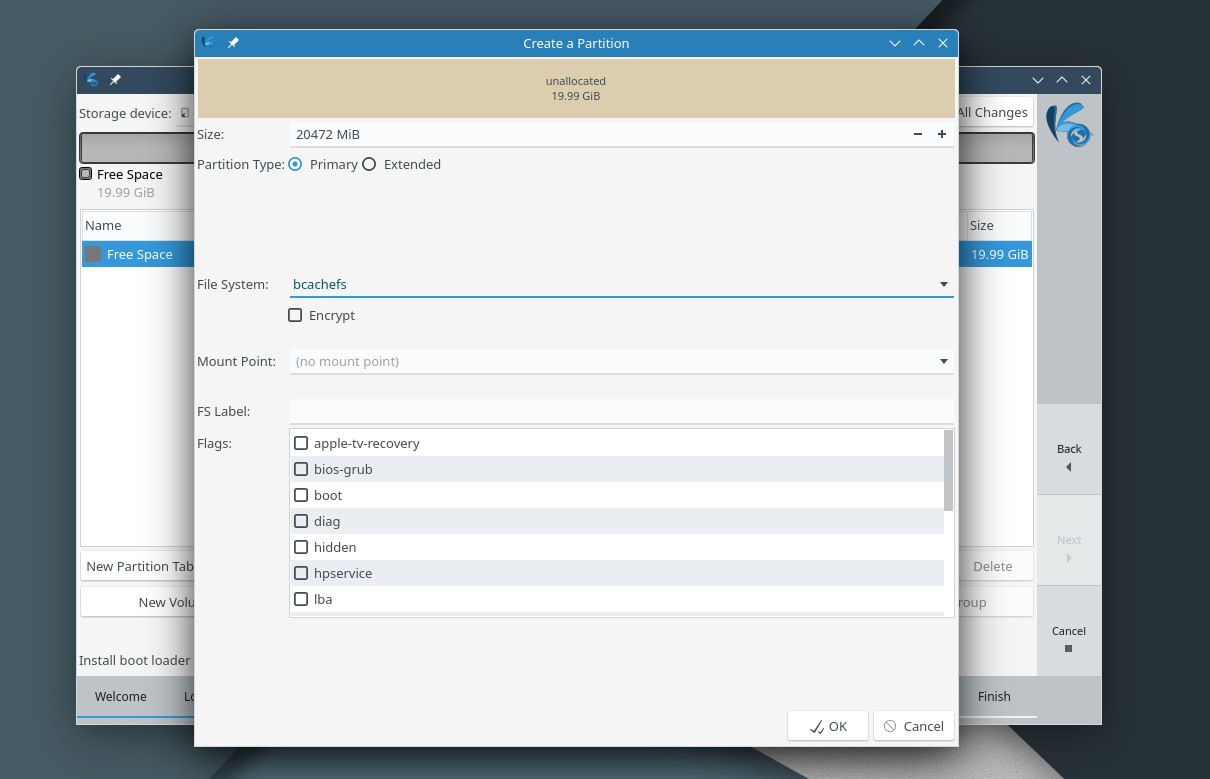Click the KaOS logo in installer sidebar
The image size is (1210, 779).
[x=1069, y=126]
